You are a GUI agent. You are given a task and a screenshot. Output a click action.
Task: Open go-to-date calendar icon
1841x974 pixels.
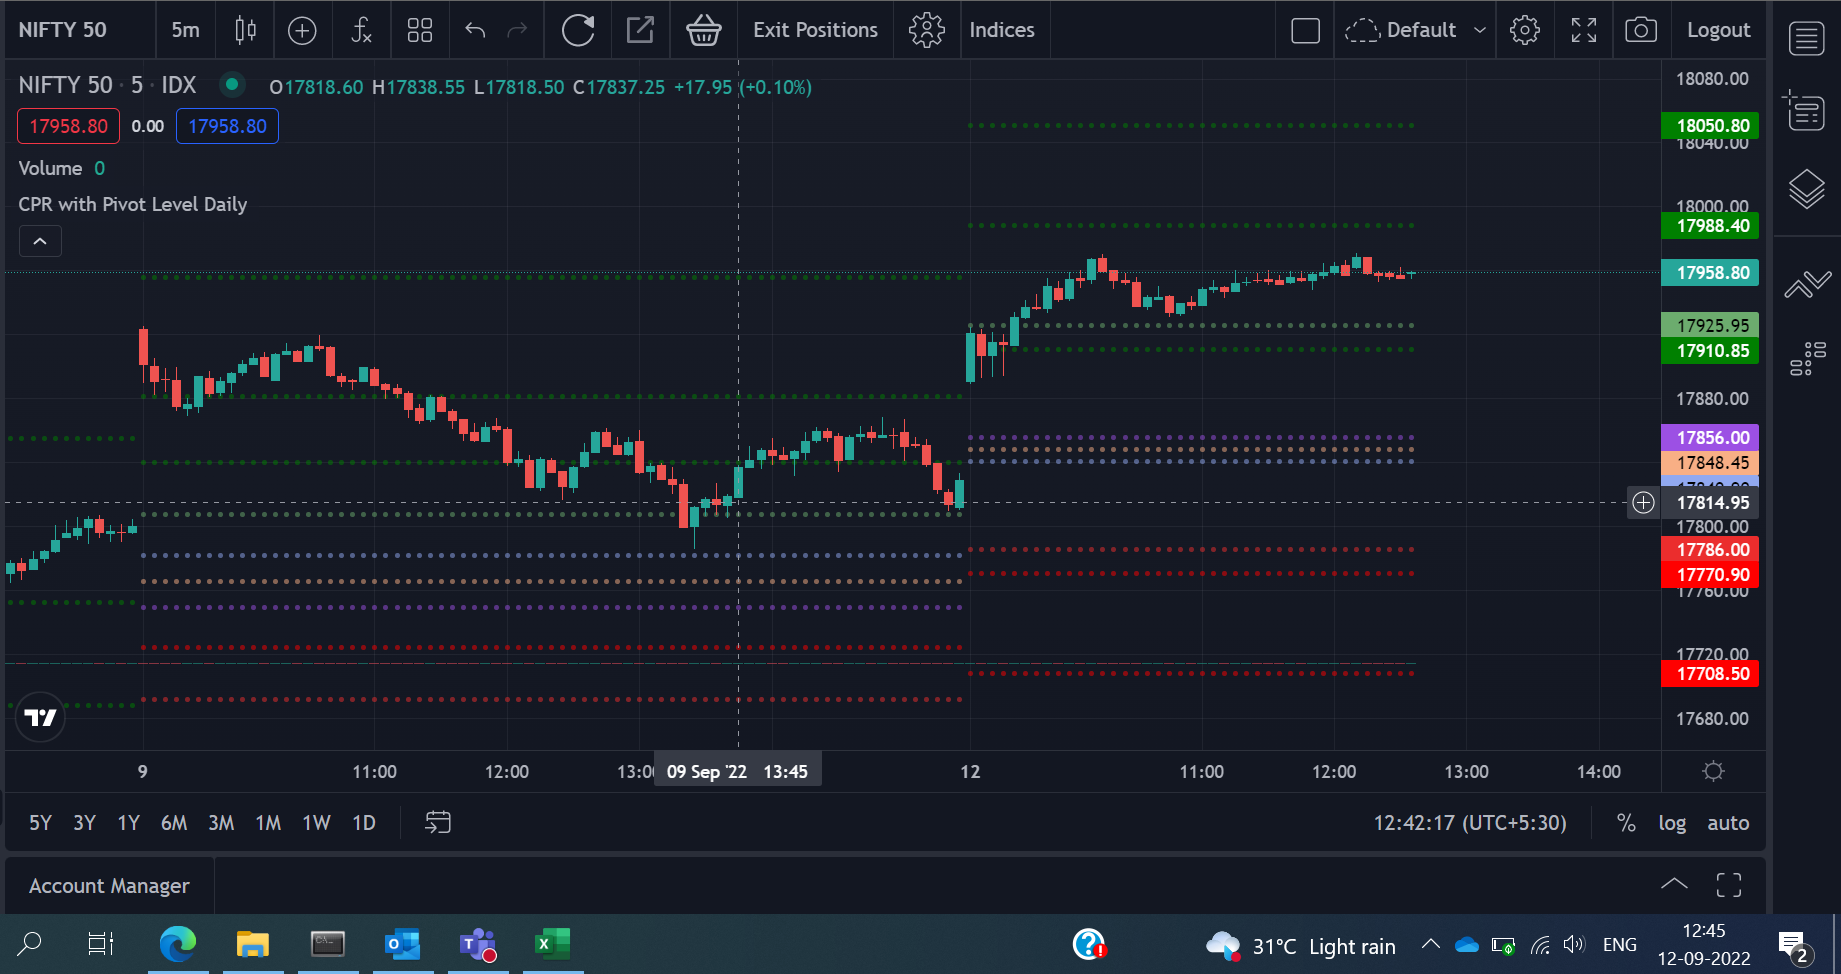click(x=438, y=822)
